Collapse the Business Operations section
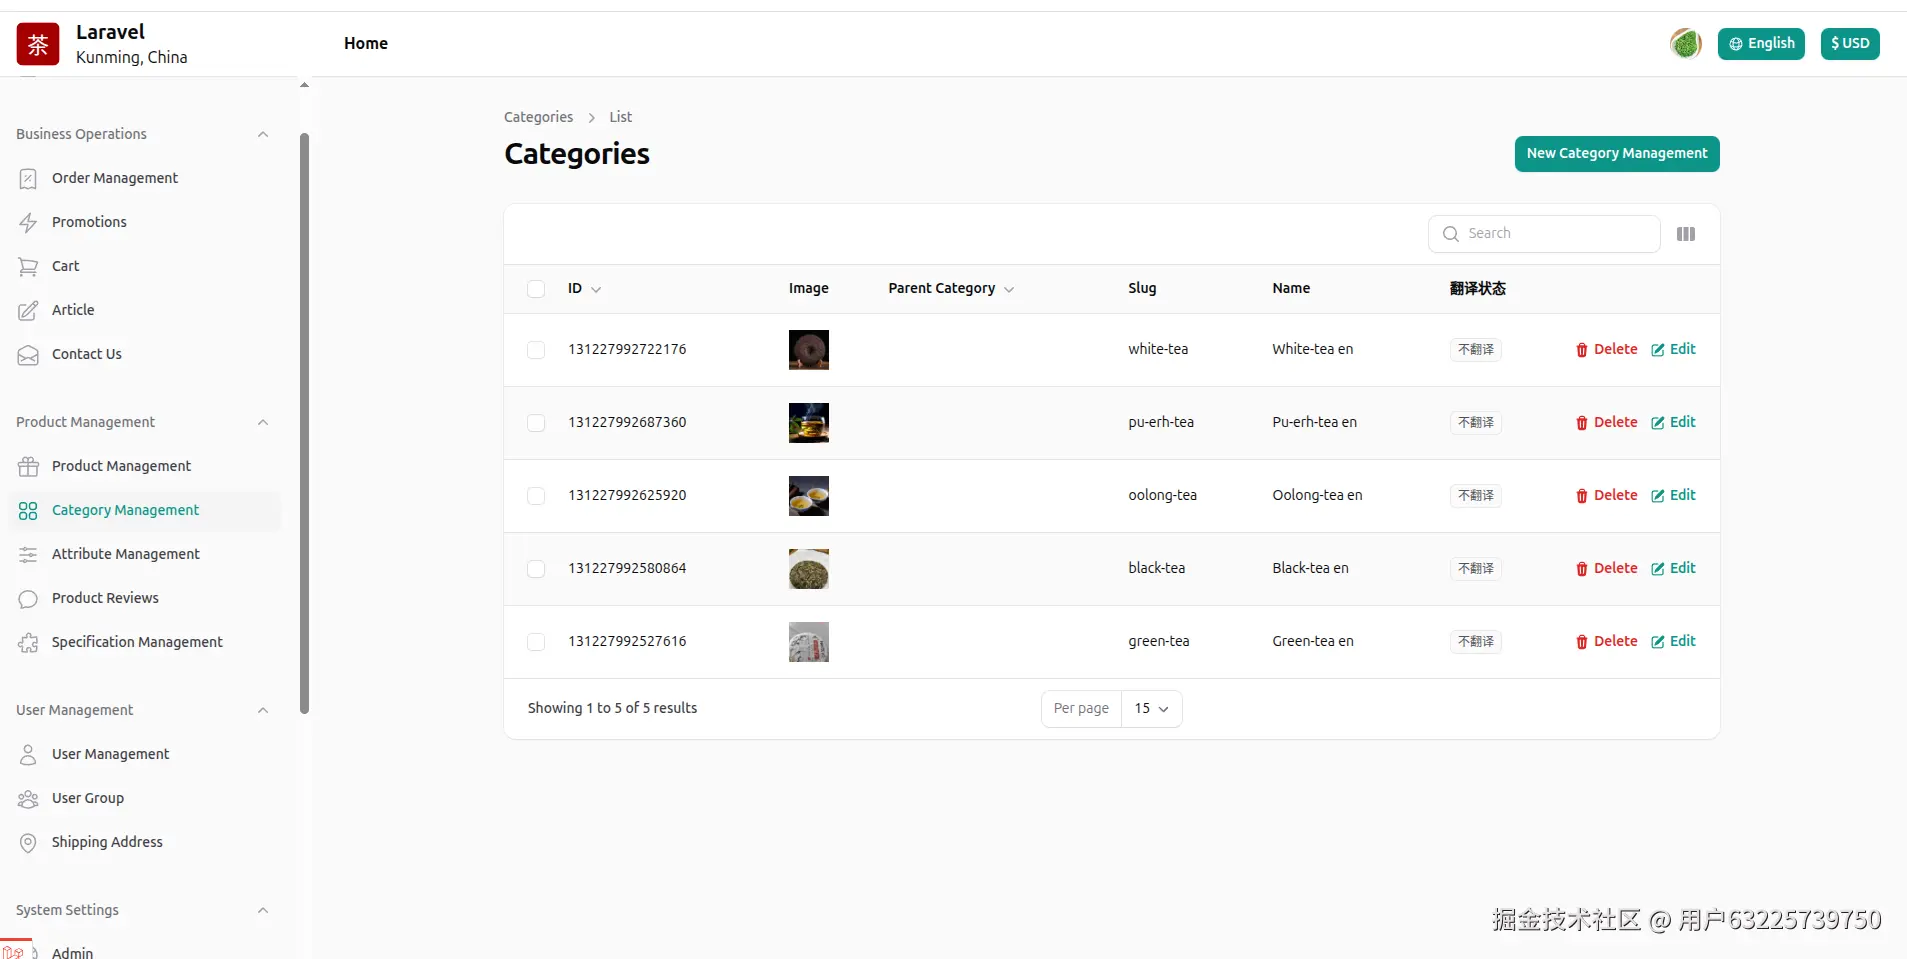The width and height of the screenshot is (1907, 959). [x=263, y=135]
